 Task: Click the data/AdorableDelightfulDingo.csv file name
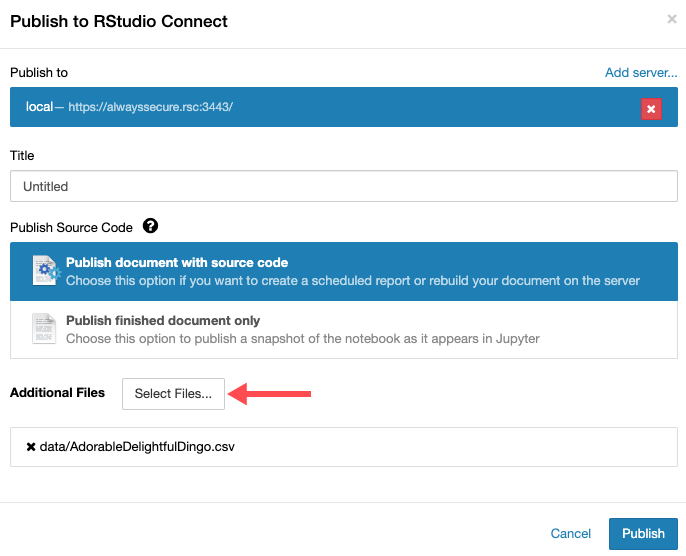137,447
